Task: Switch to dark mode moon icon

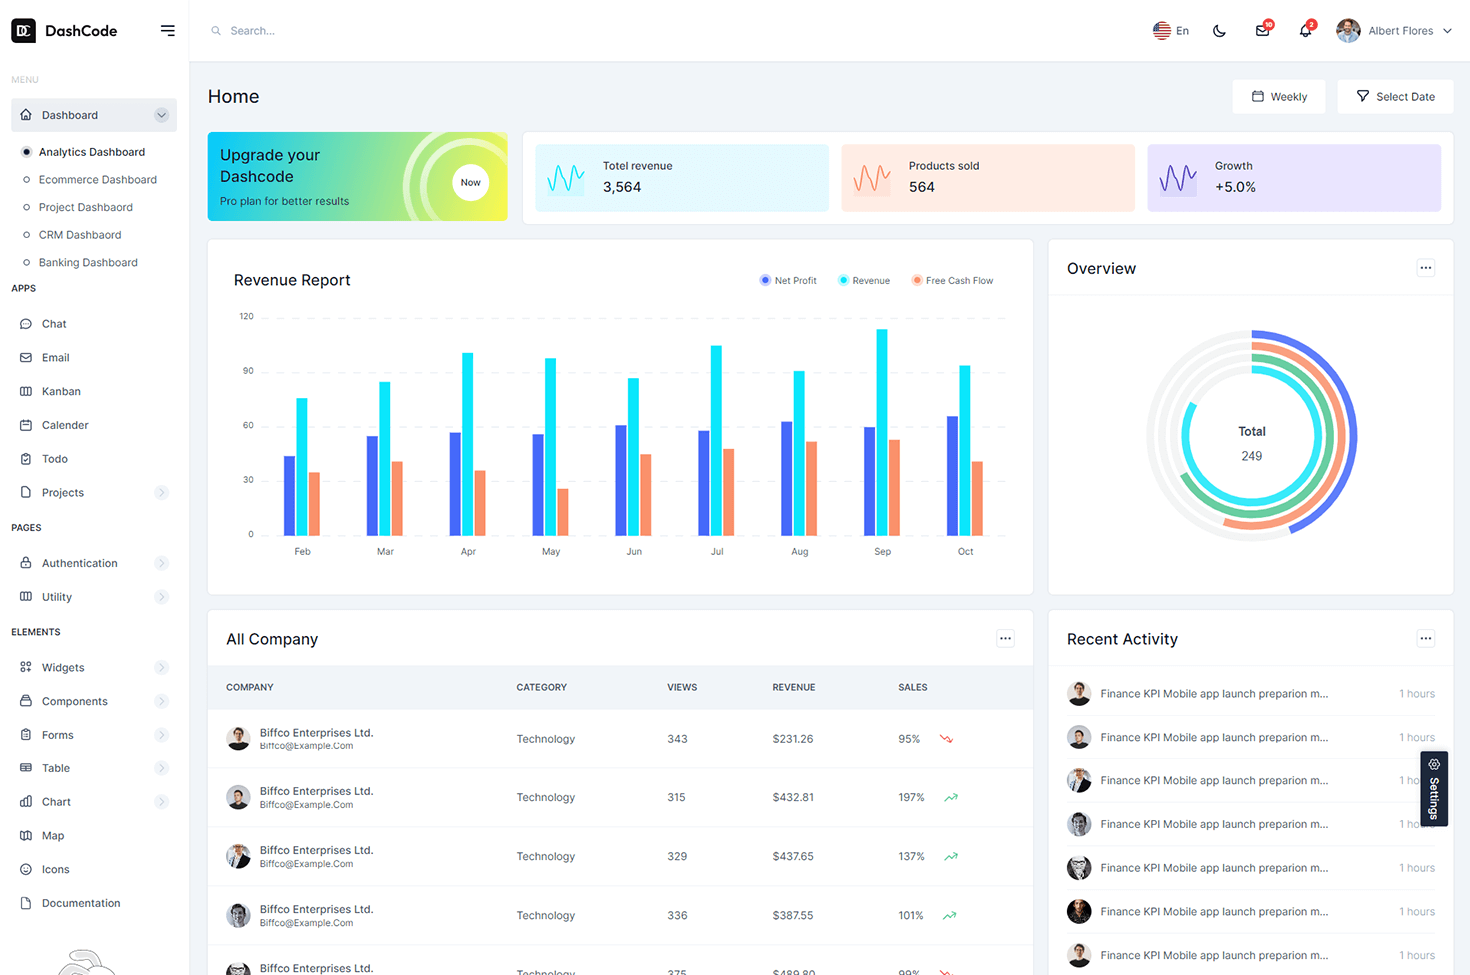Action: (x=1219, y=31)
